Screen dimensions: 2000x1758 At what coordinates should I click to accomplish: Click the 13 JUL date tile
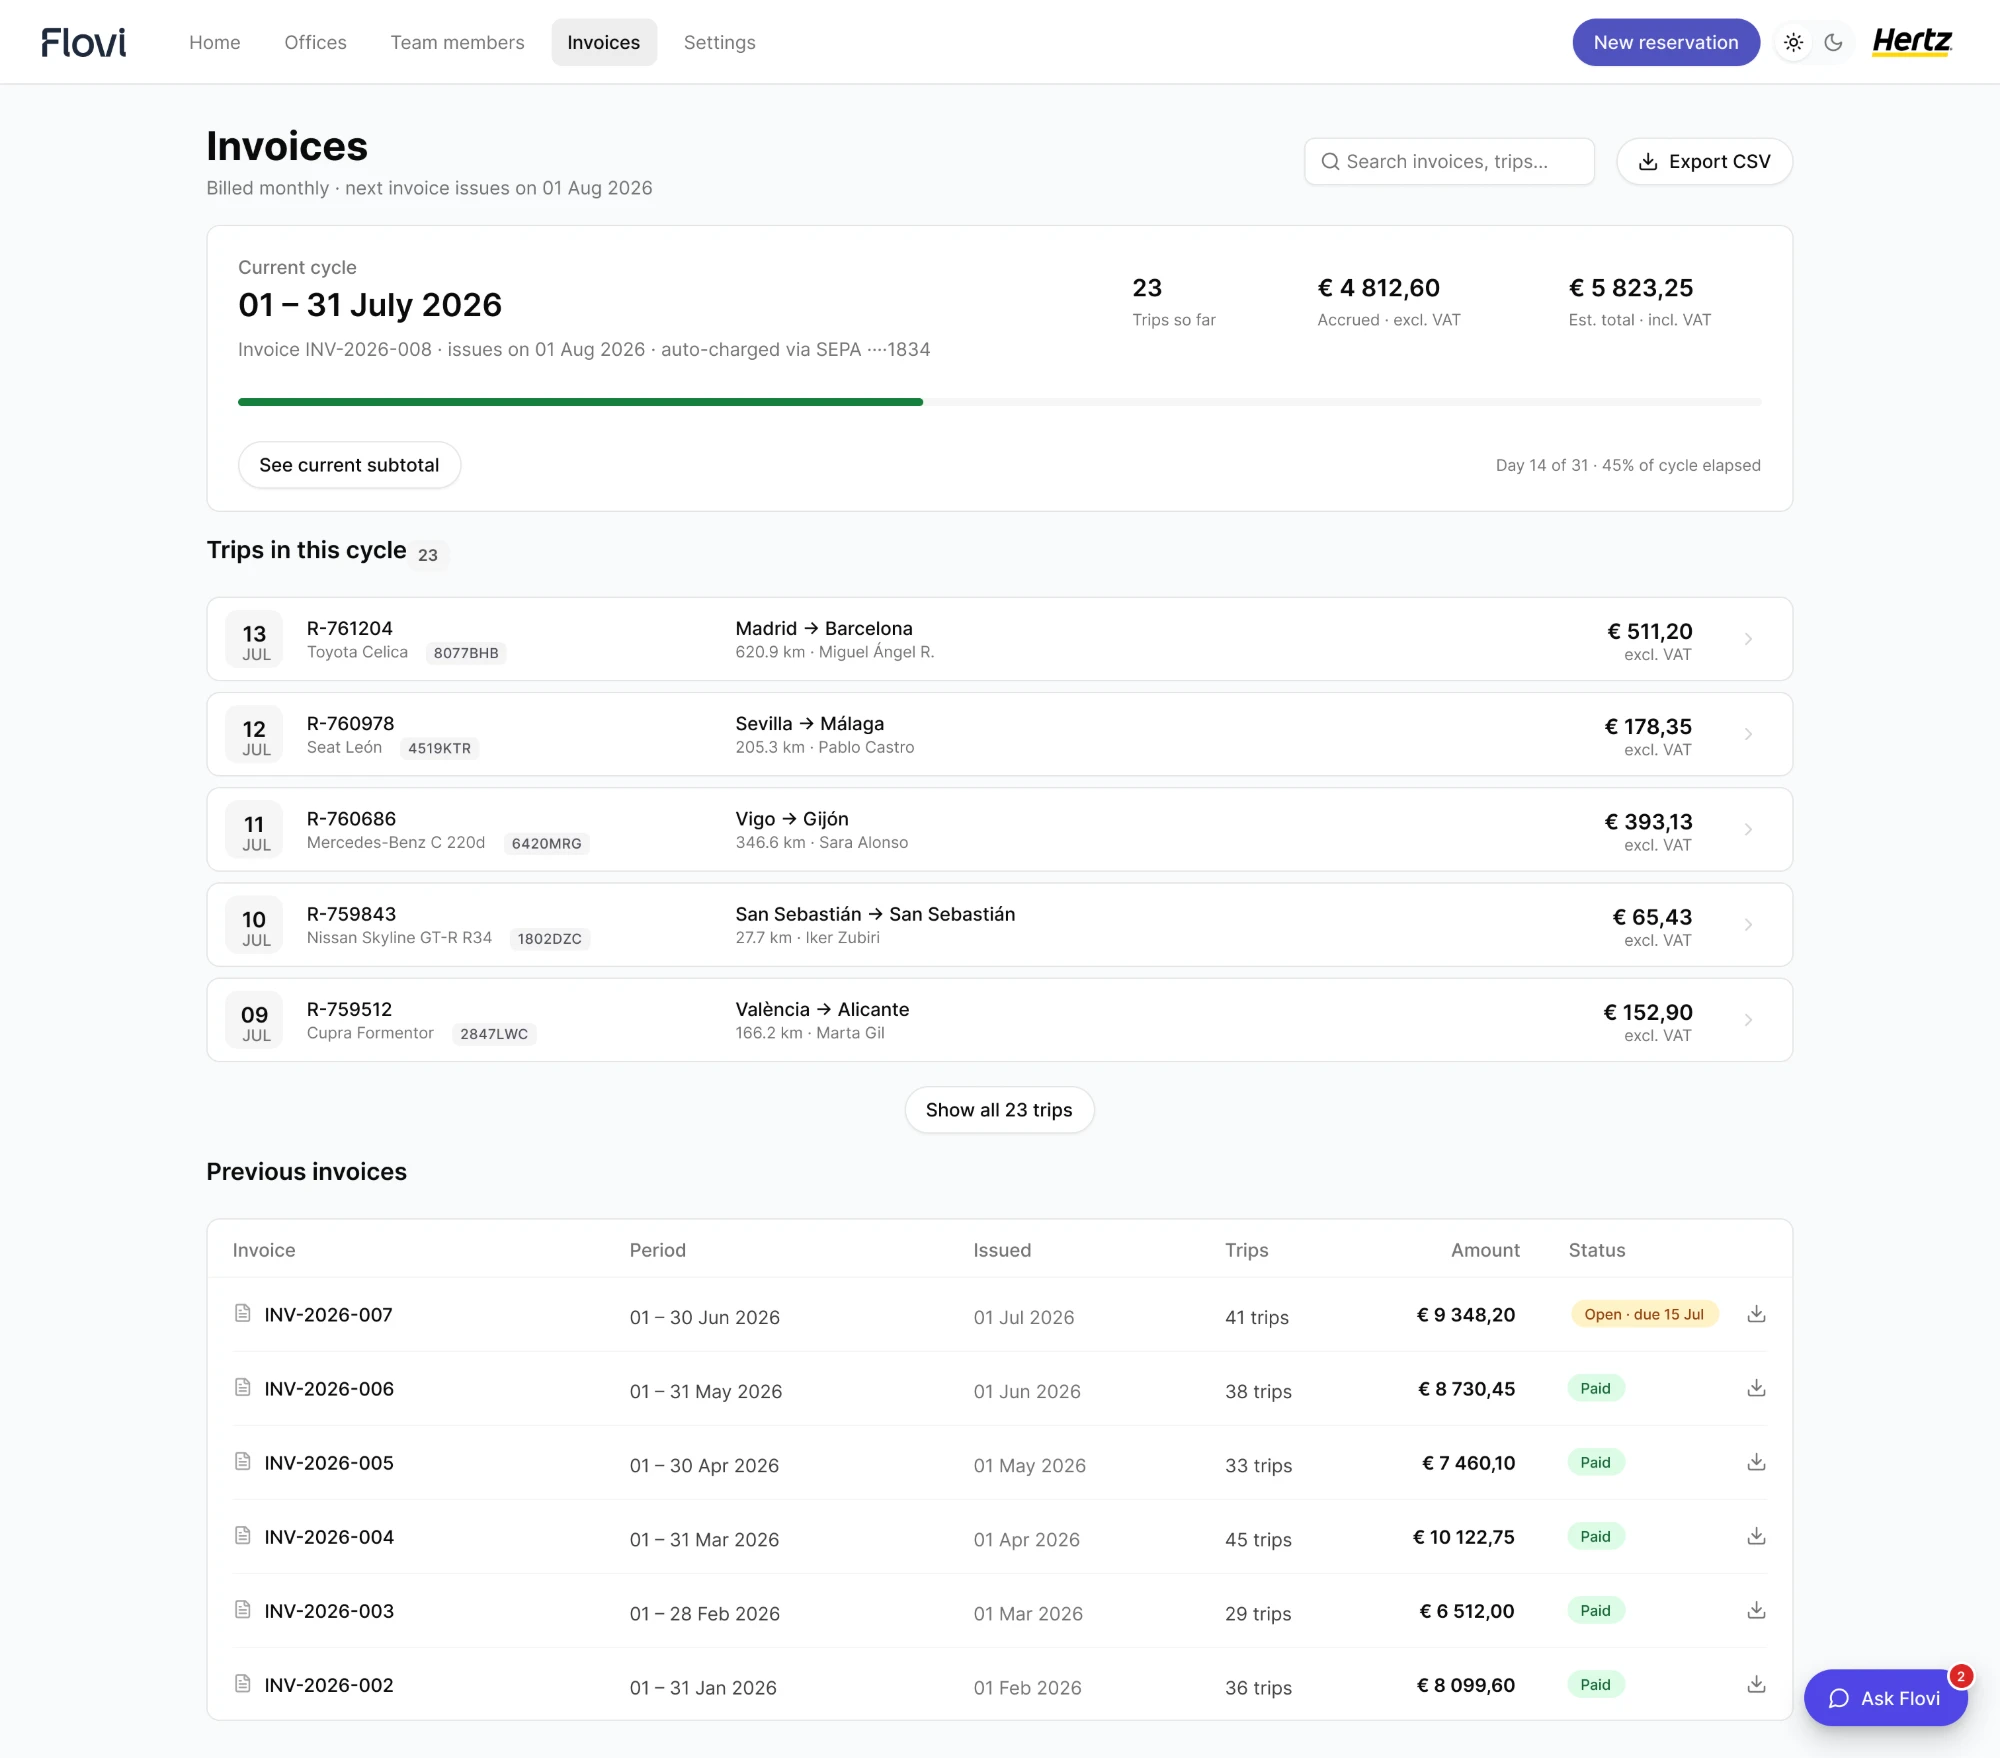pyautogui.click(x=255, y=639)
